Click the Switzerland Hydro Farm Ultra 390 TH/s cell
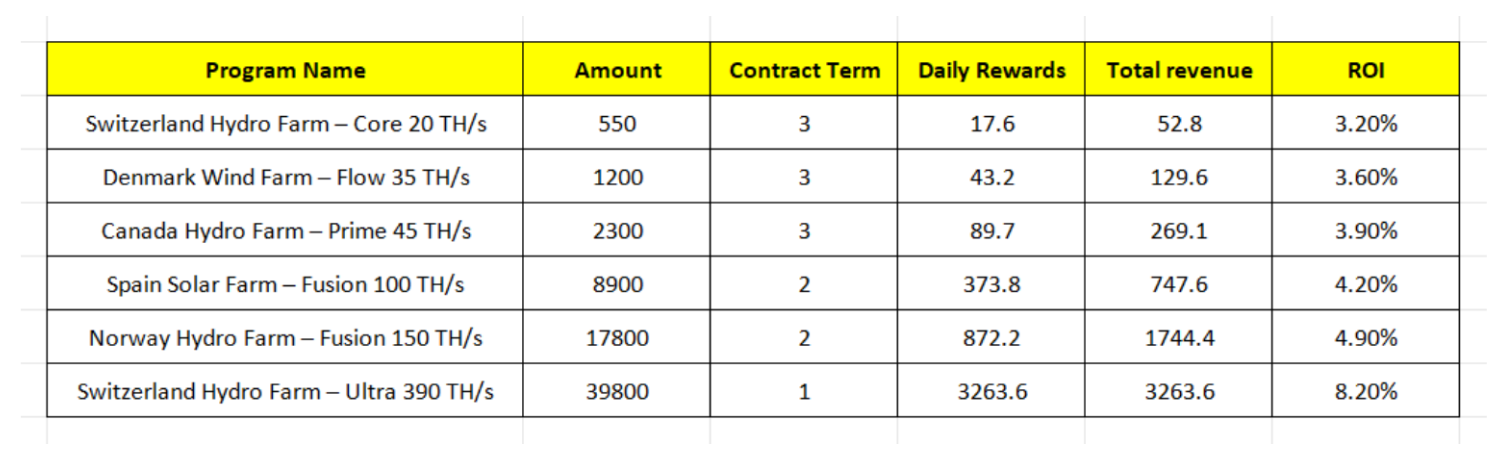 click(285, 391)
